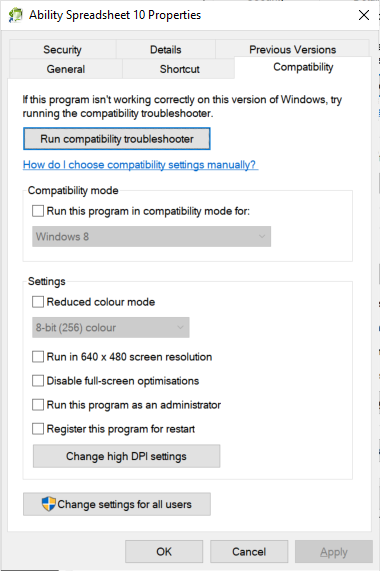Open the choose compatibility settings manually link

point(140,165)
